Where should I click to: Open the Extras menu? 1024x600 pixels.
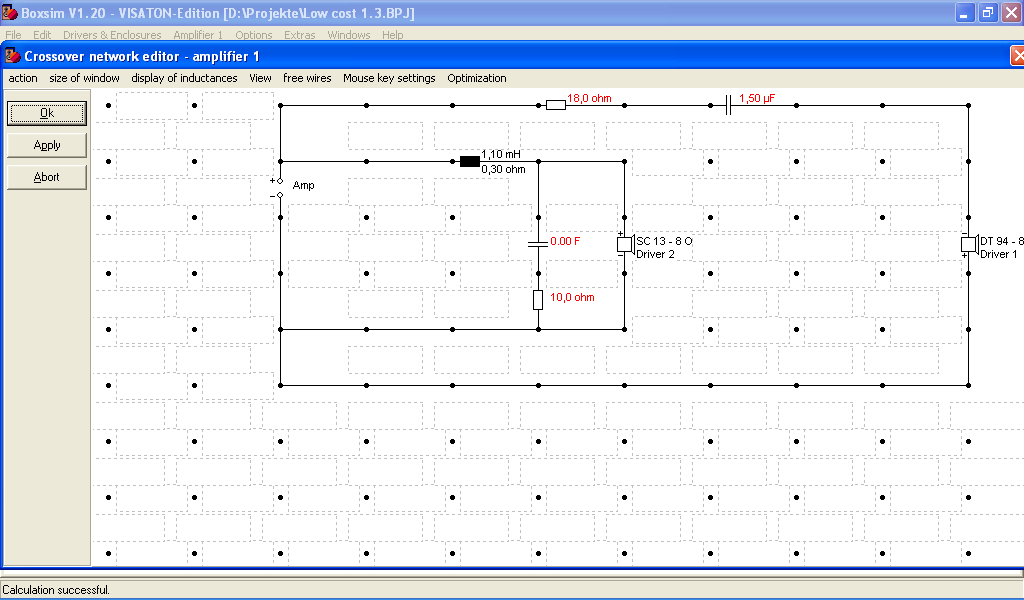coord(300,35)
